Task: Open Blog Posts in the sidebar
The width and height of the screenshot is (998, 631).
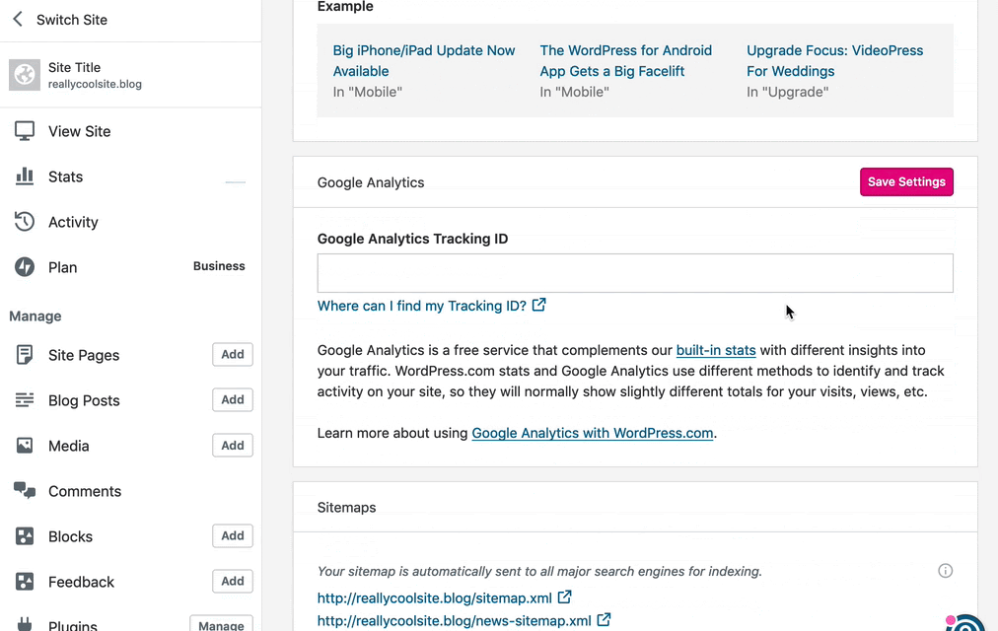Action: [x=83, y=400]
